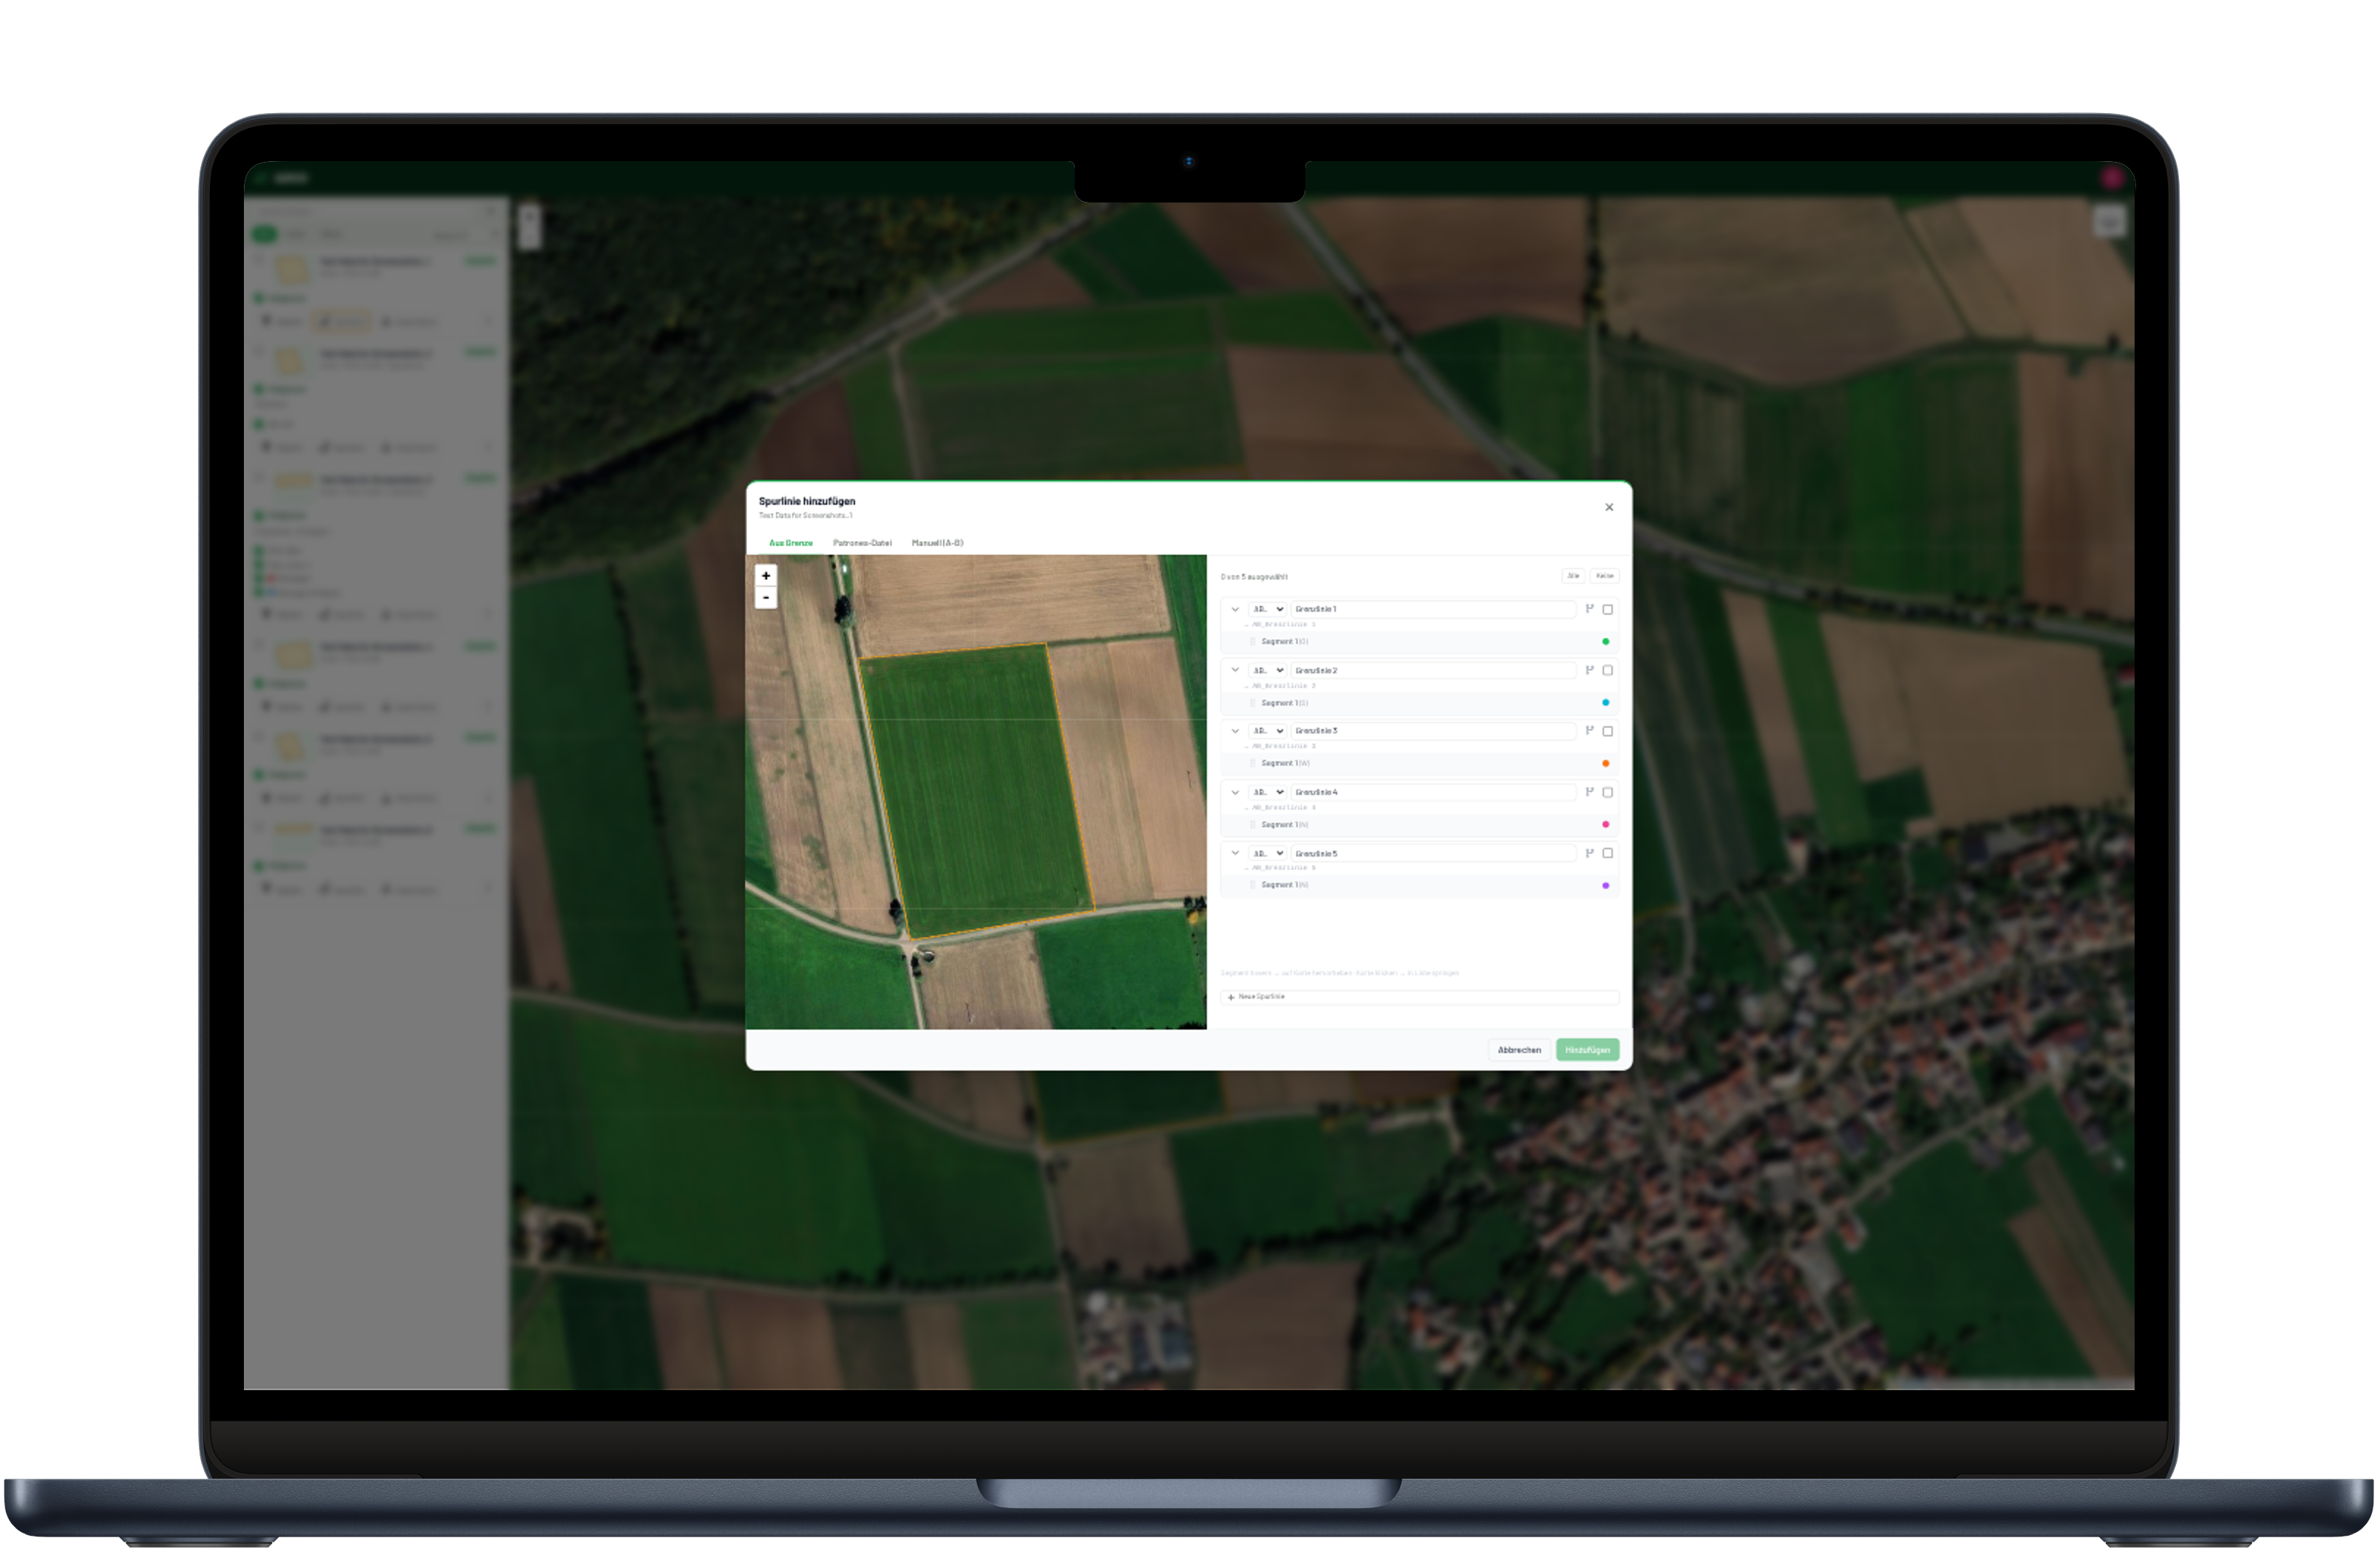Click the flag icon for Grenzlinie 1
The width and height of the screenshot is (2380, 1552).
click(x=1589, y=609)
